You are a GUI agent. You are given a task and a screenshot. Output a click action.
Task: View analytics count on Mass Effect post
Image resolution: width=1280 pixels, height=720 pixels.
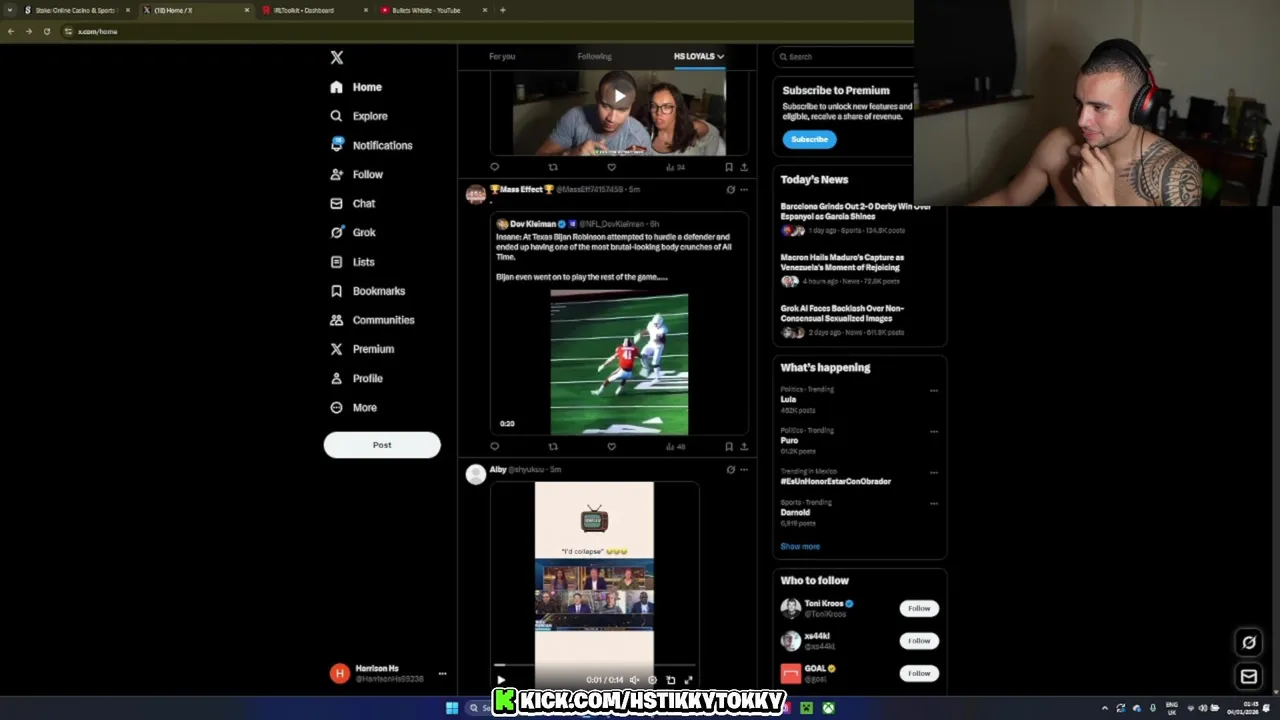tap(676, 446)
